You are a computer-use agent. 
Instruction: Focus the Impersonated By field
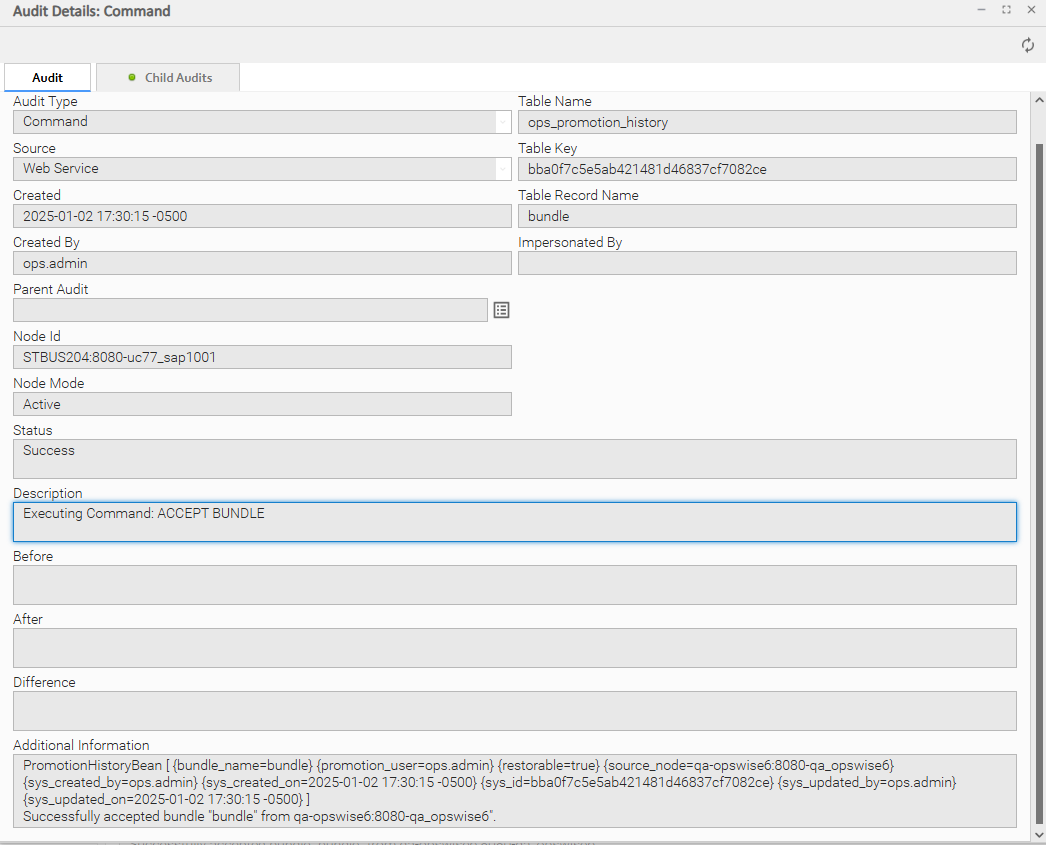pos(766,263)
